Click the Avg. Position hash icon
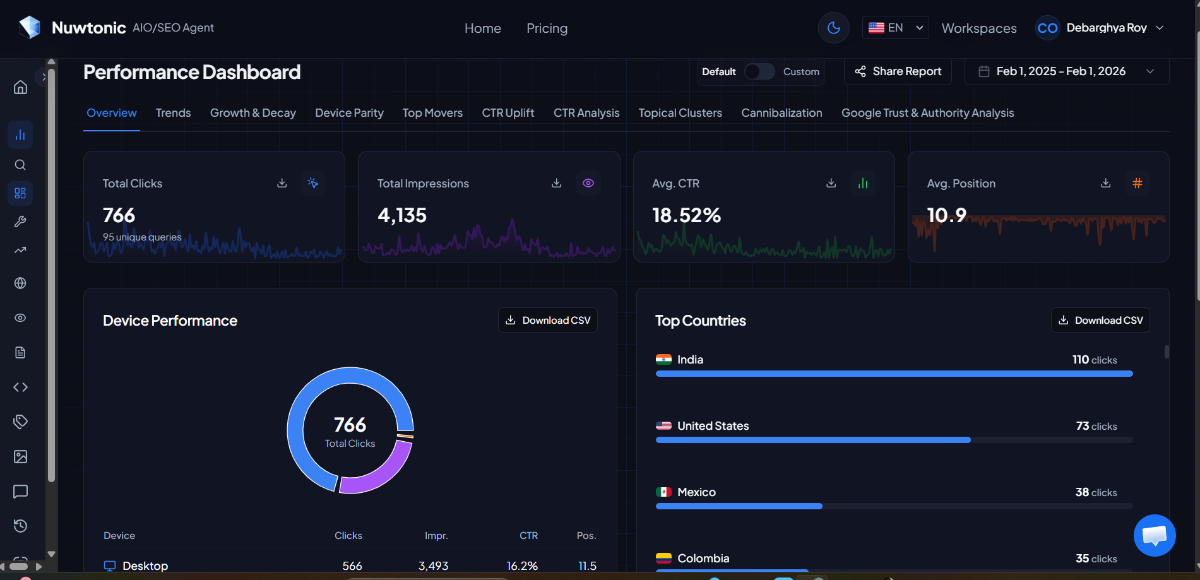Screen dimensions: 1200x580 click(1137, 183)
